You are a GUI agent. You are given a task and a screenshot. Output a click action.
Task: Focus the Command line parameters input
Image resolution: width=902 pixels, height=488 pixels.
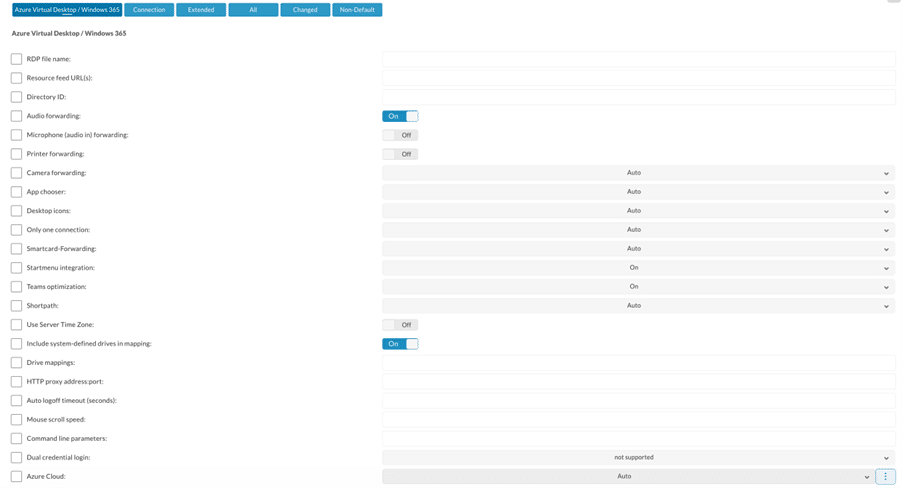click(639, 439)
